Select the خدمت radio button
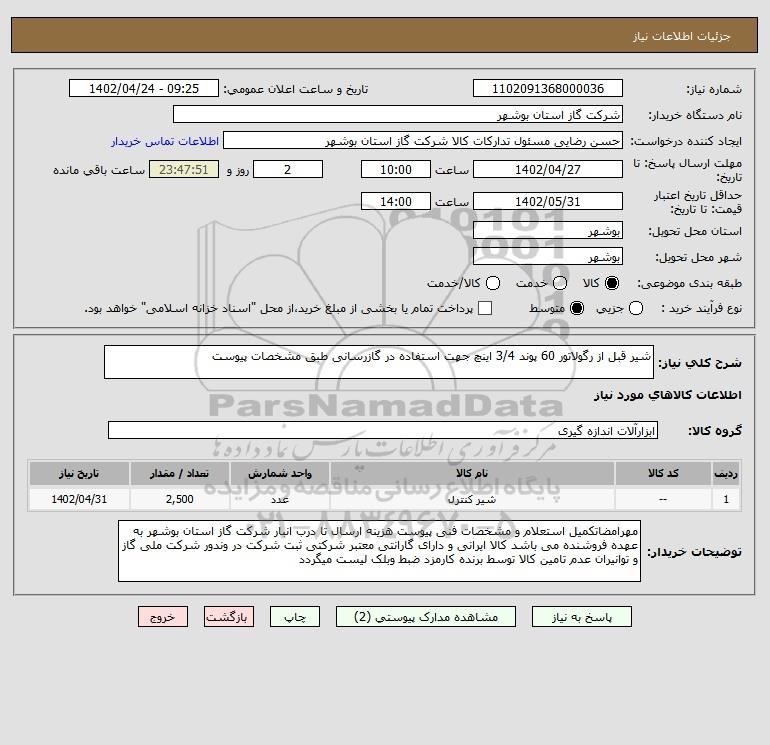Viewport: 770px width, 745px height. point(560,283)
